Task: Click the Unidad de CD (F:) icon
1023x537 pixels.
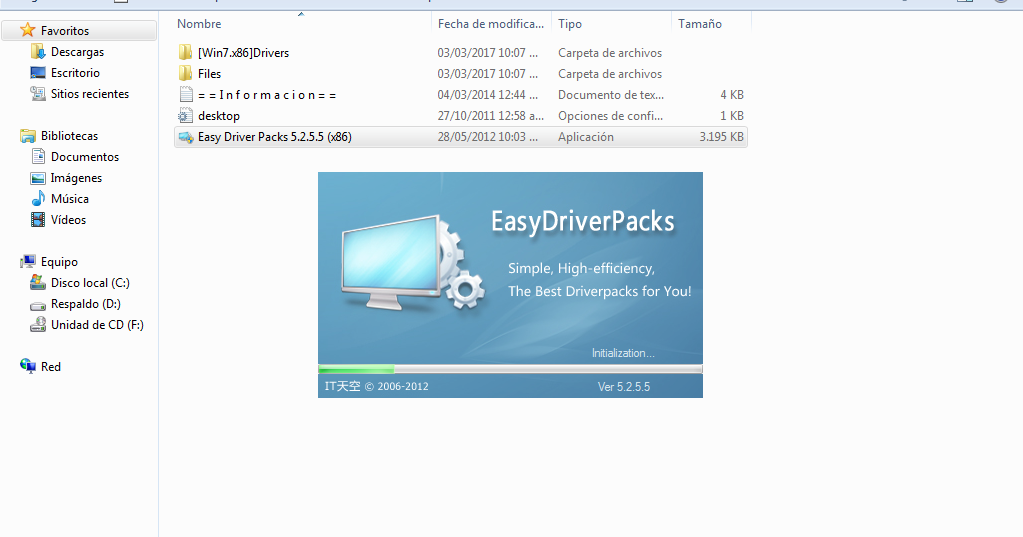Action: (x=38, y=324)
